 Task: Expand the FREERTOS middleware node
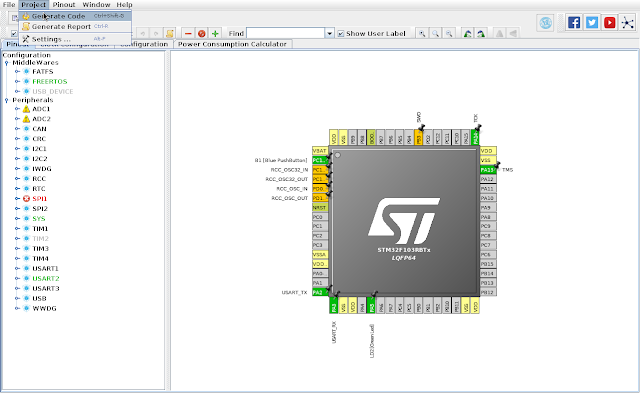coord(17,81)
